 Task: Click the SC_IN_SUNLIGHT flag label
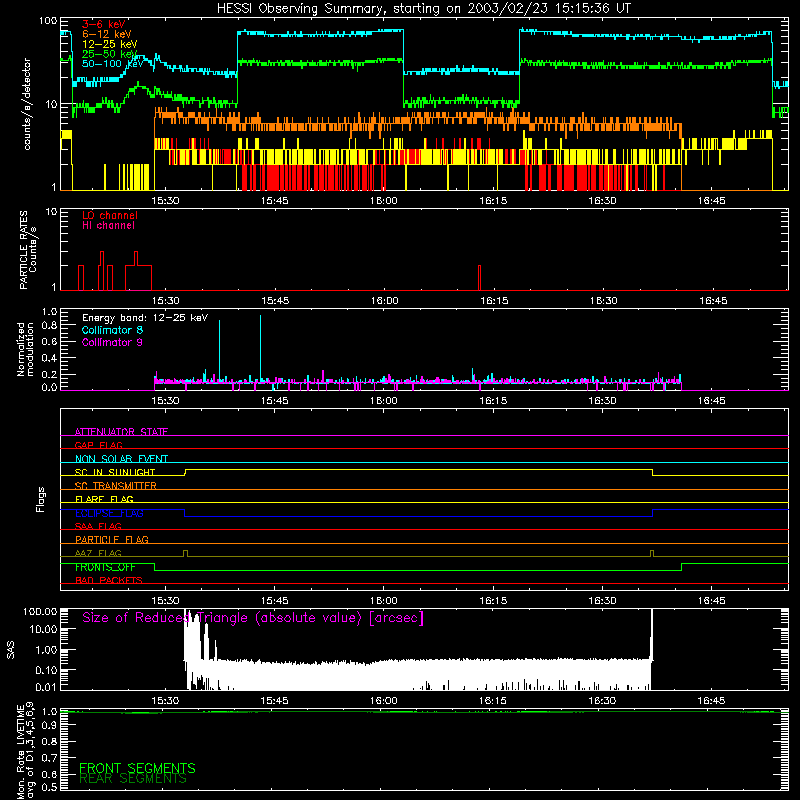click(115, 472)
